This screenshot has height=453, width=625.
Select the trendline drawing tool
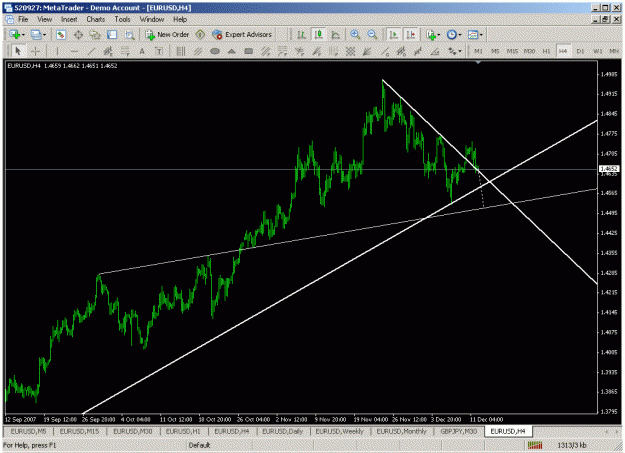pos(91,51)
